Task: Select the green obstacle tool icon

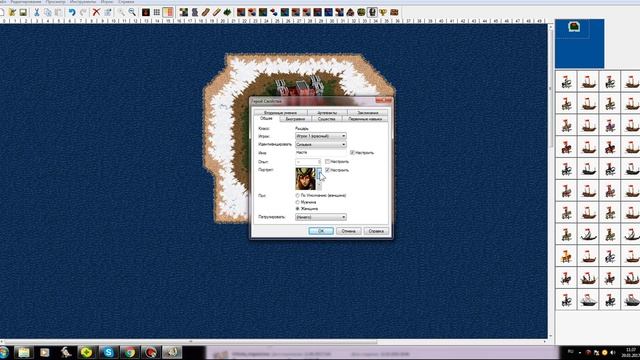Action: coord(227,12)
